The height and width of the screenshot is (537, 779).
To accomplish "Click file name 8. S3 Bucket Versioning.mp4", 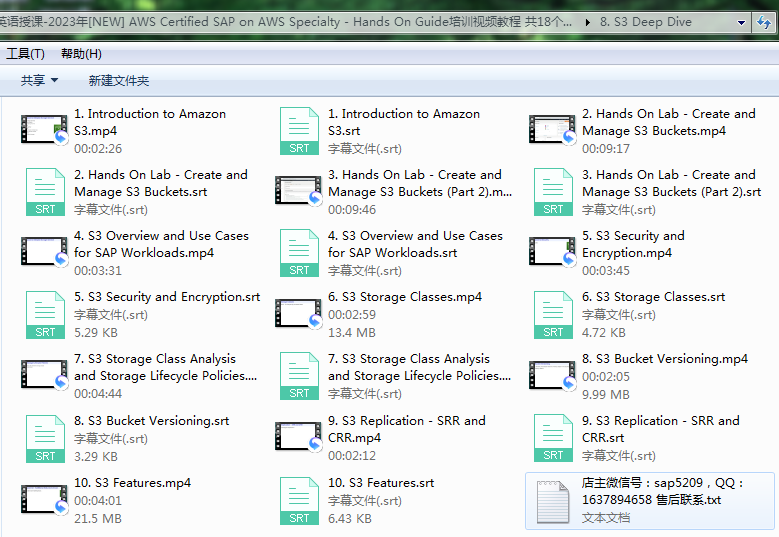I will [x=665, y=359].
